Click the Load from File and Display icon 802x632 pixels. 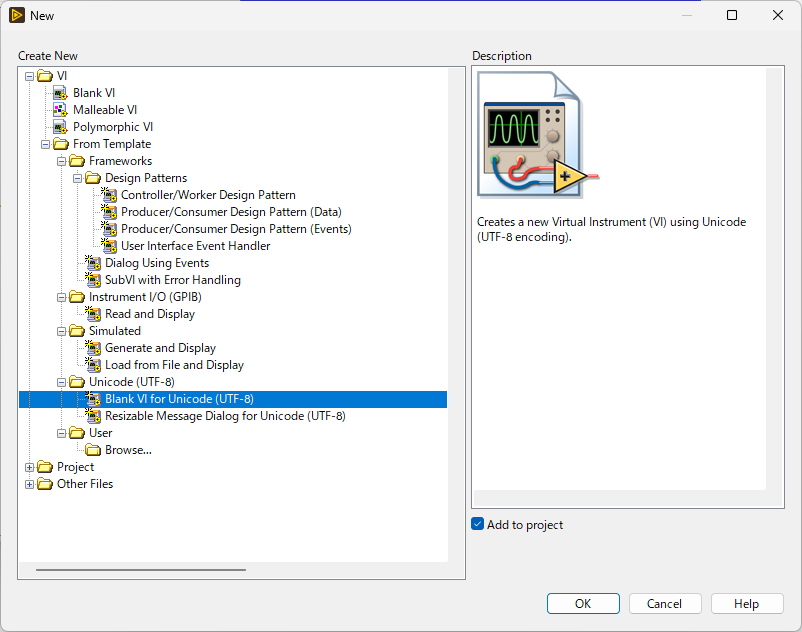coord(93,365)
